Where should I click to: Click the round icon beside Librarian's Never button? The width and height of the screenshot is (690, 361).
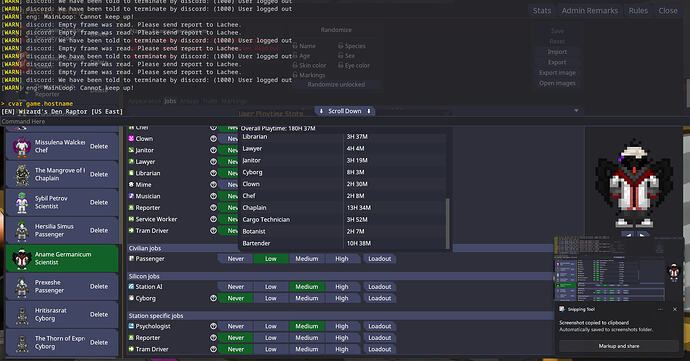coord(213,173)
